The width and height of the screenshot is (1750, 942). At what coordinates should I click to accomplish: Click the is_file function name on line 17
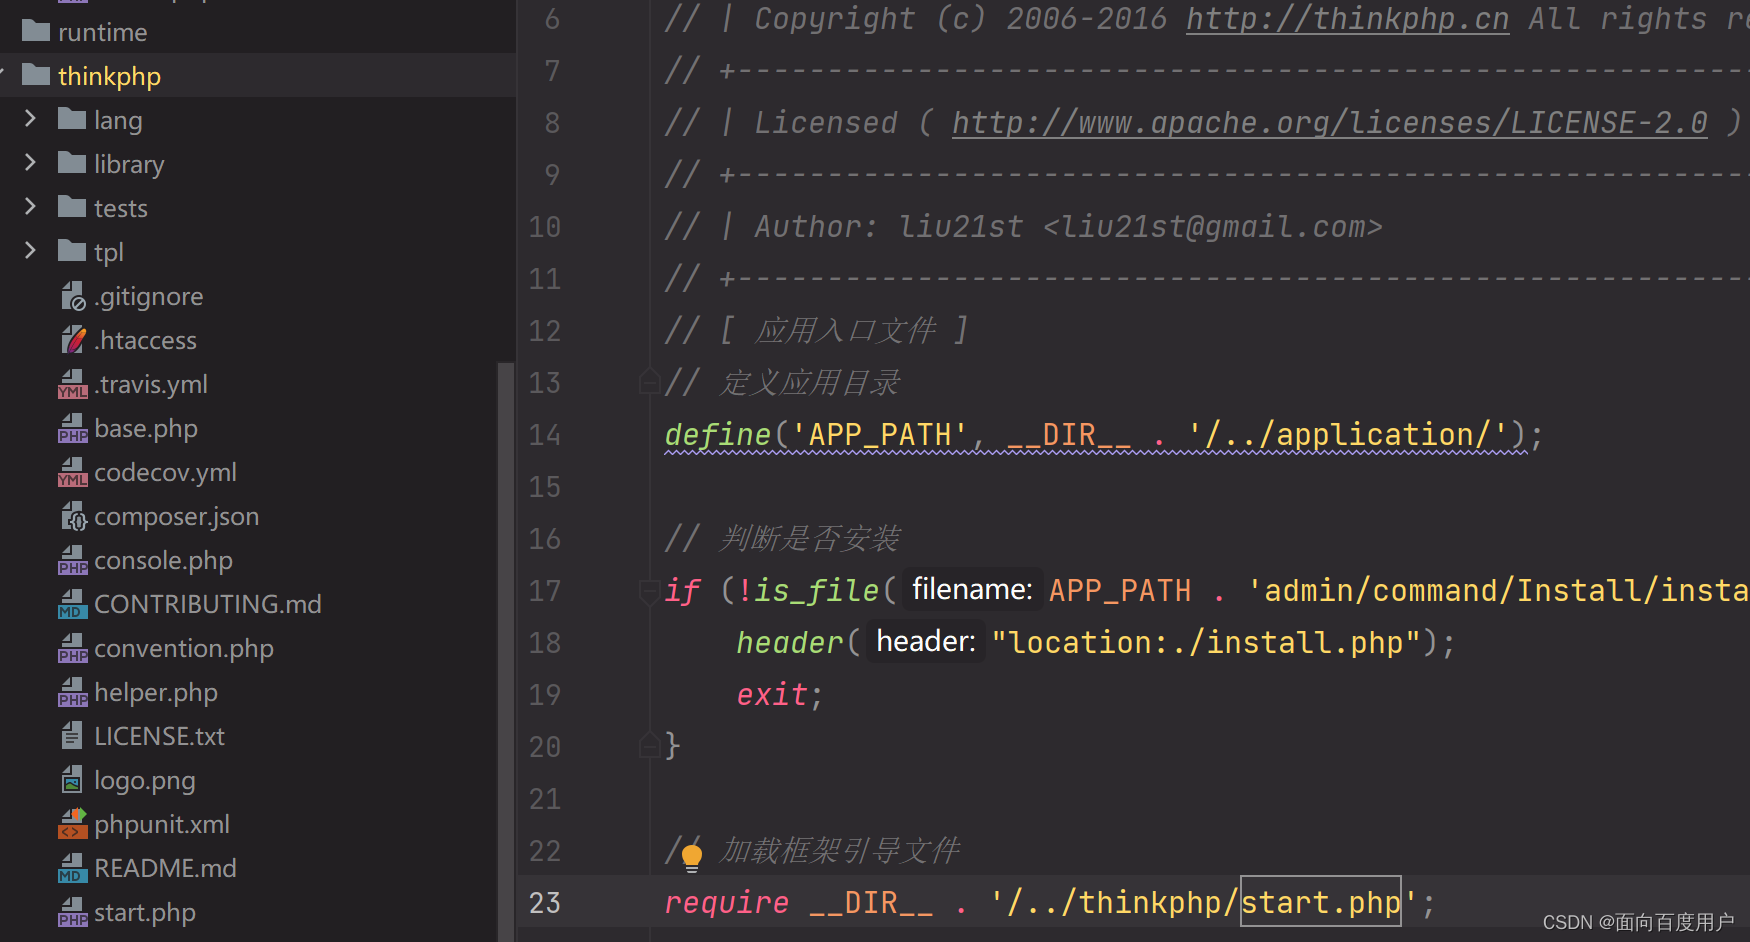(816, 591)
